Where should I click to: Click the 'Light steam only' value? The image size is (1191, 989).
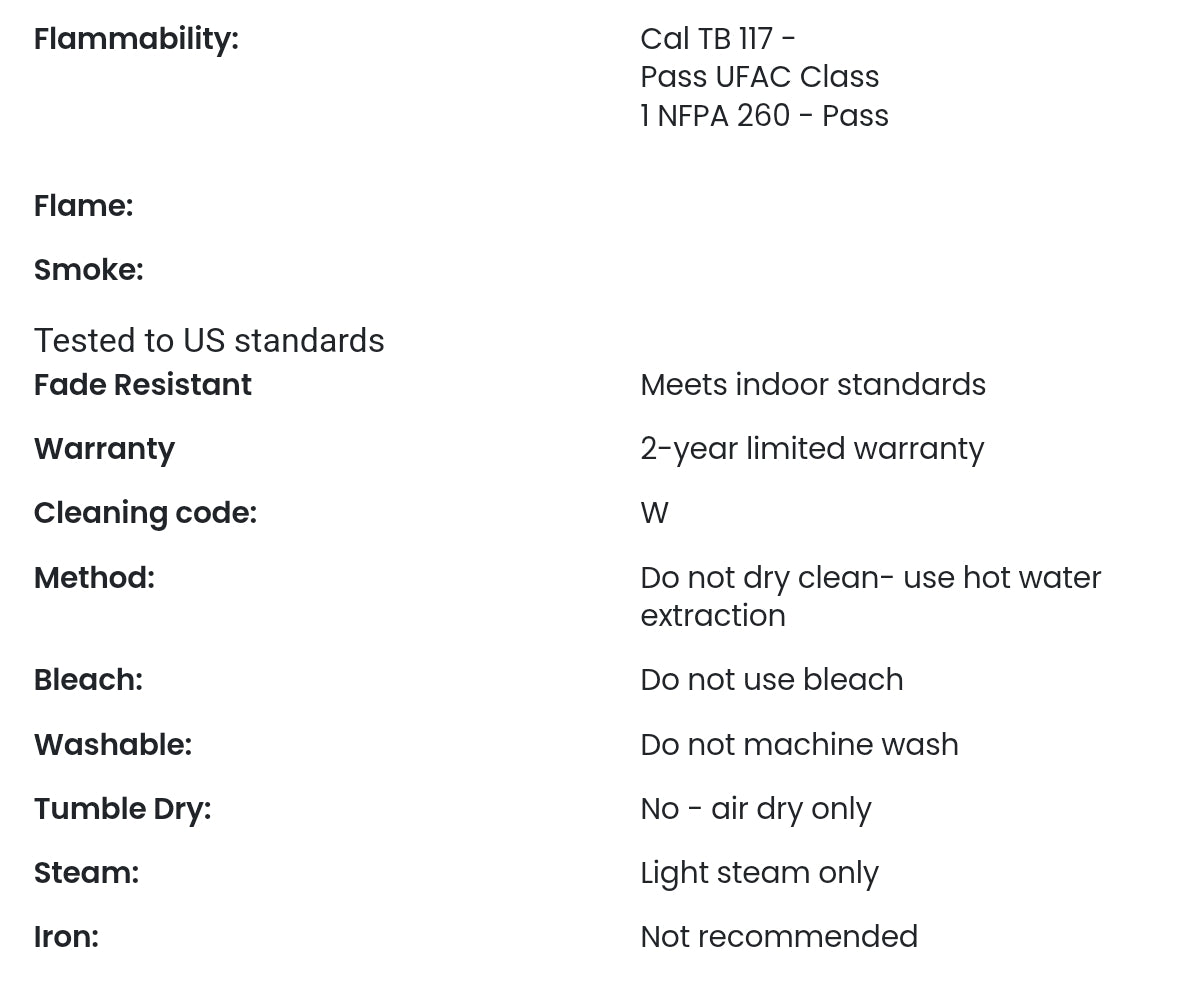pyautogui.click(x=758, y=873)
